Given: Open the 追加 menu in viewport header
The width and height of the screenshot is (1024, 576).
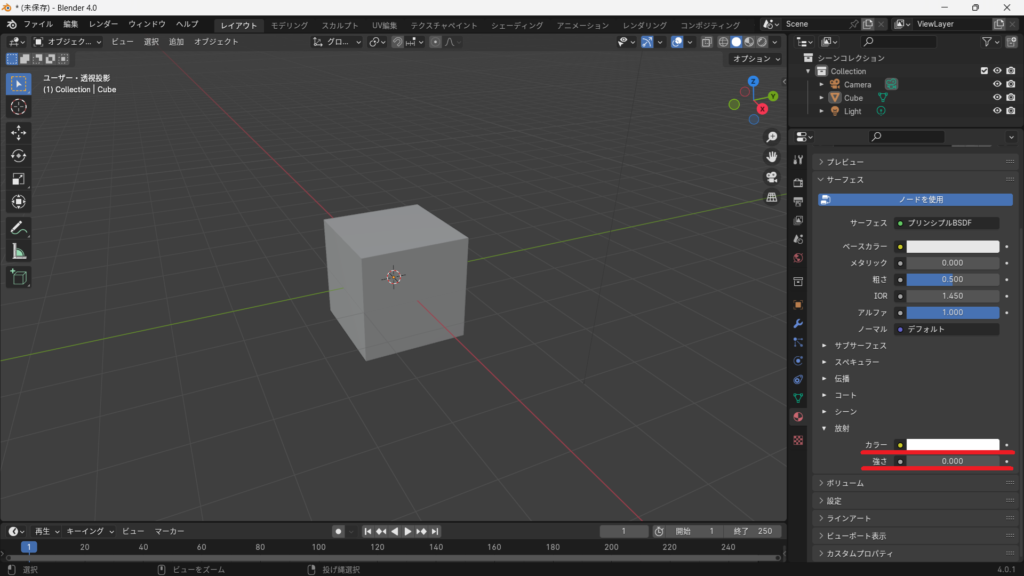Looking at the screenshot, I should (176, 42).
